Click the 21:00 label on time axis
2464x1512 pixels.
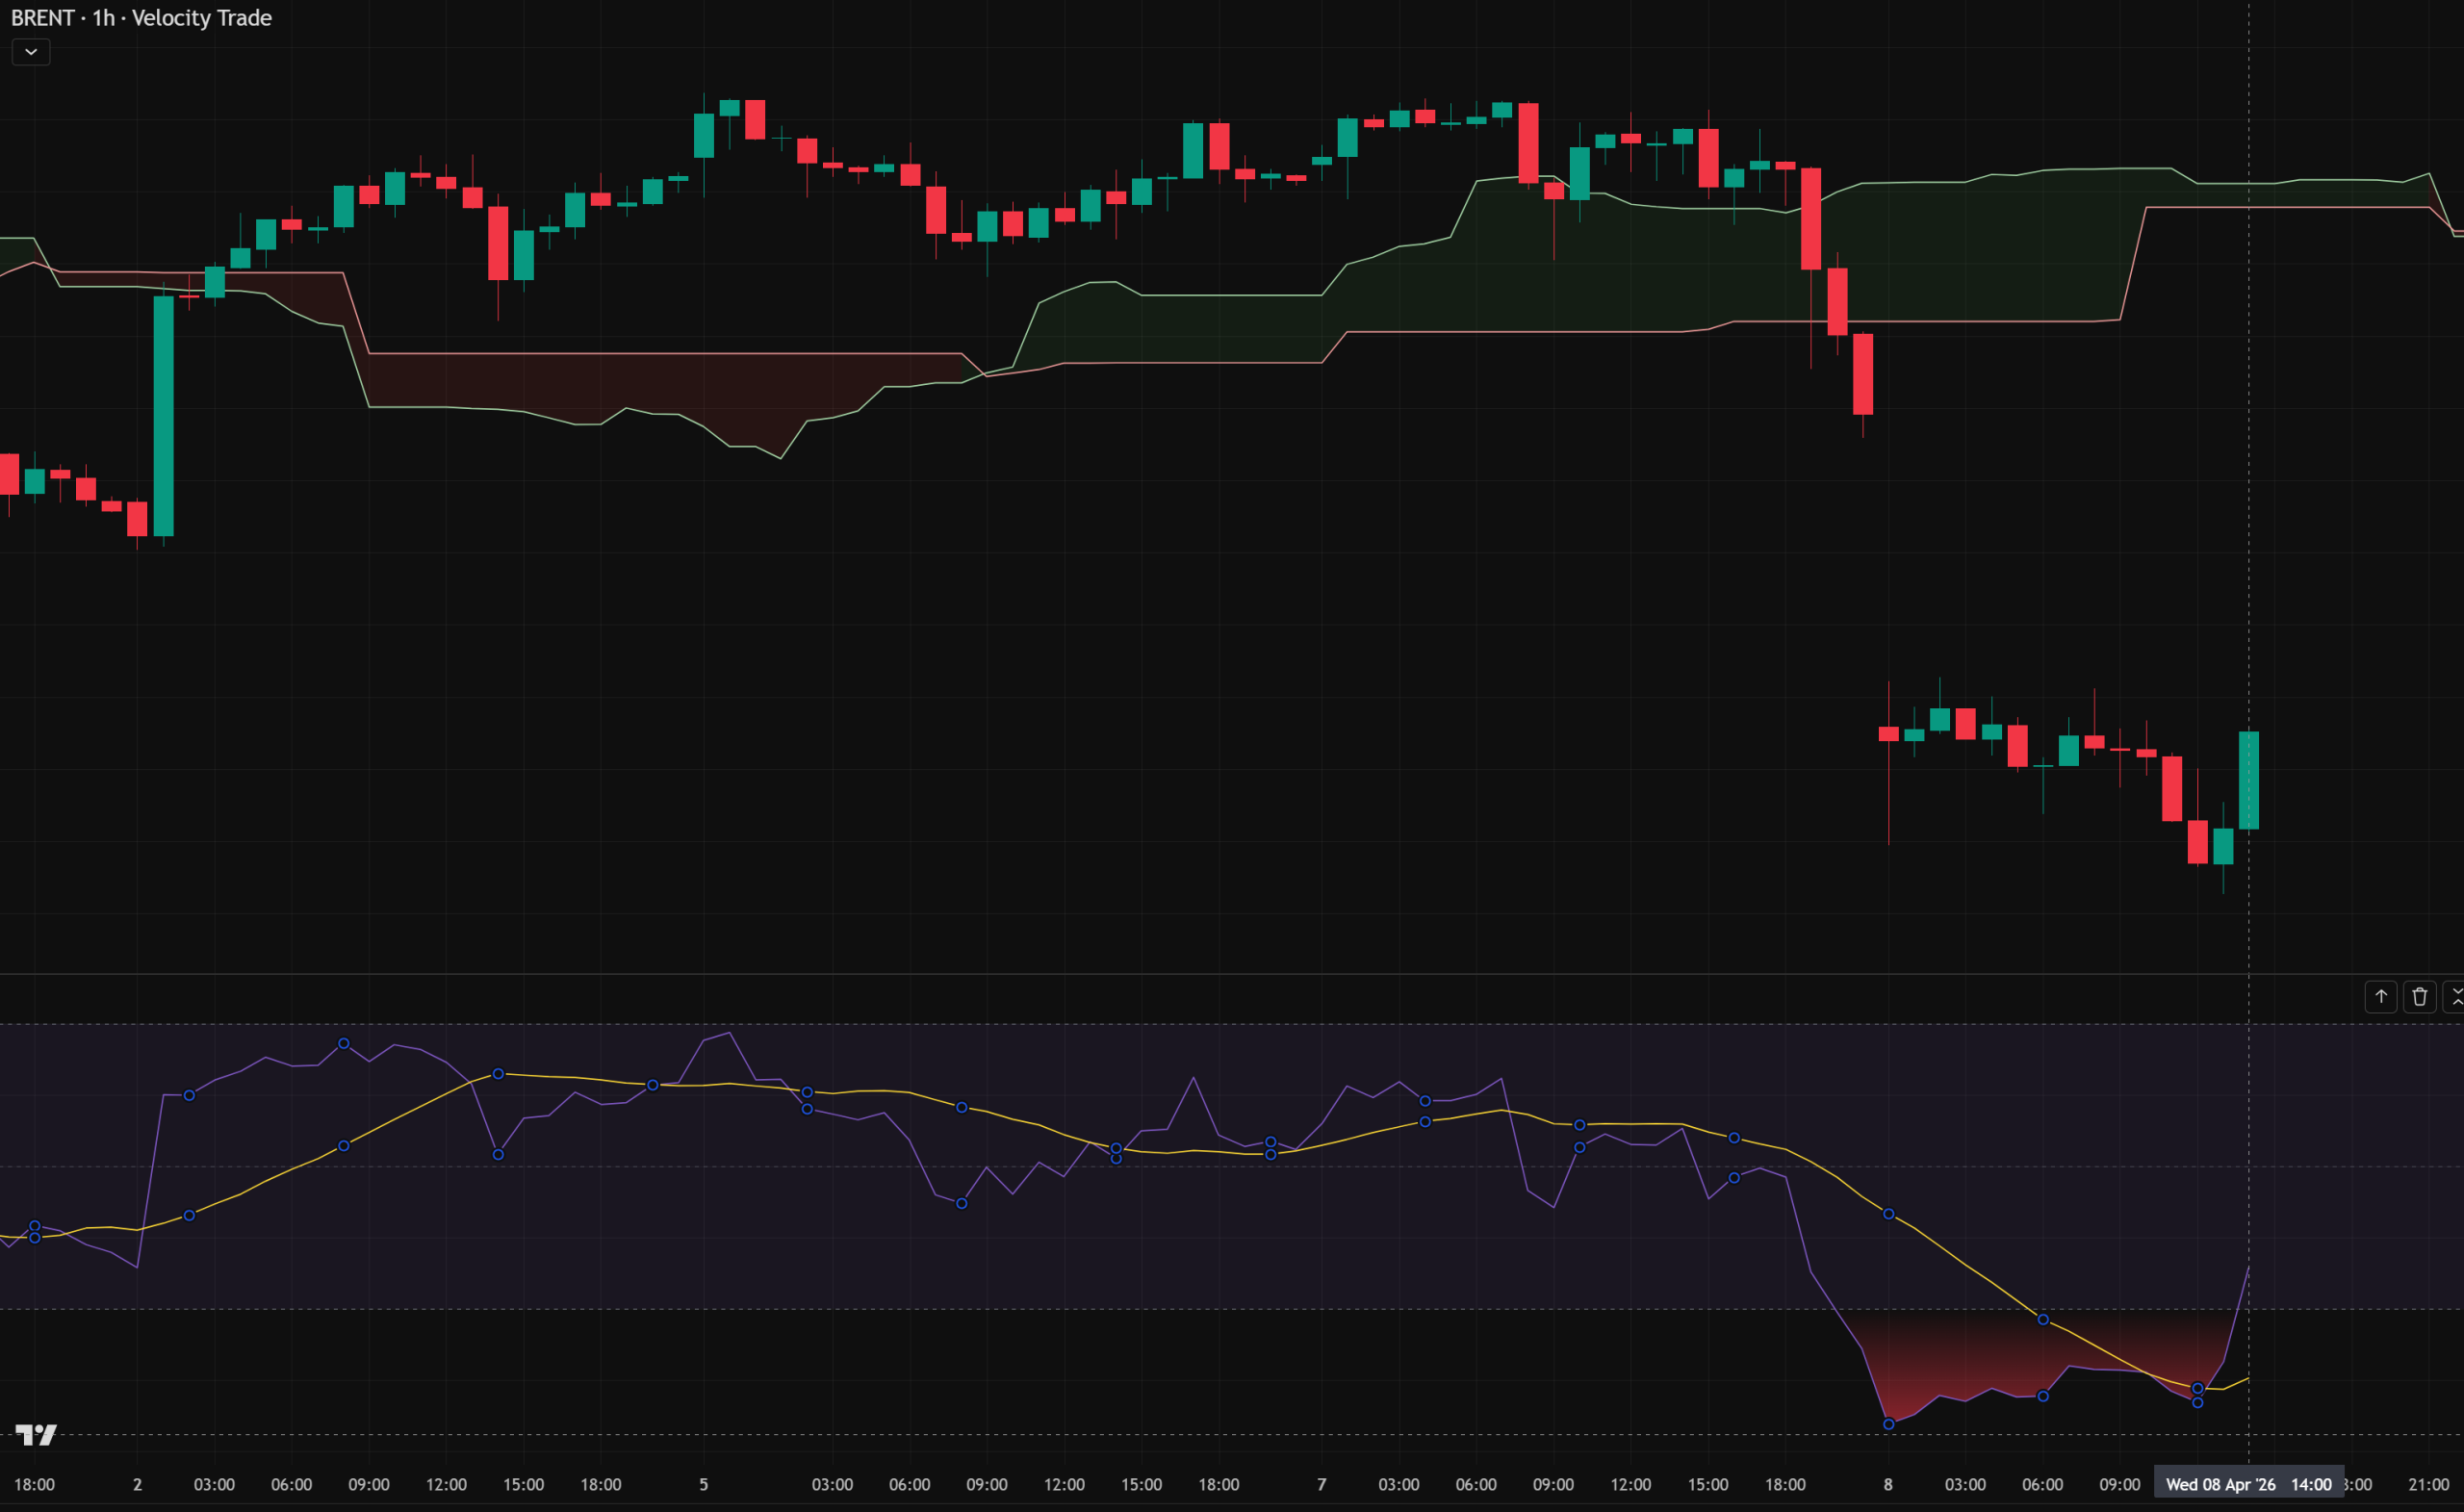tap(2428, 1485)
